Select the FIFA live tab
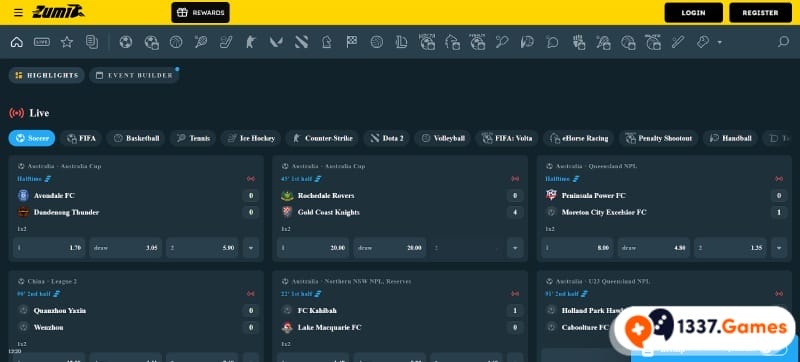Screen dimensions: 800x362 pos(81,138)
